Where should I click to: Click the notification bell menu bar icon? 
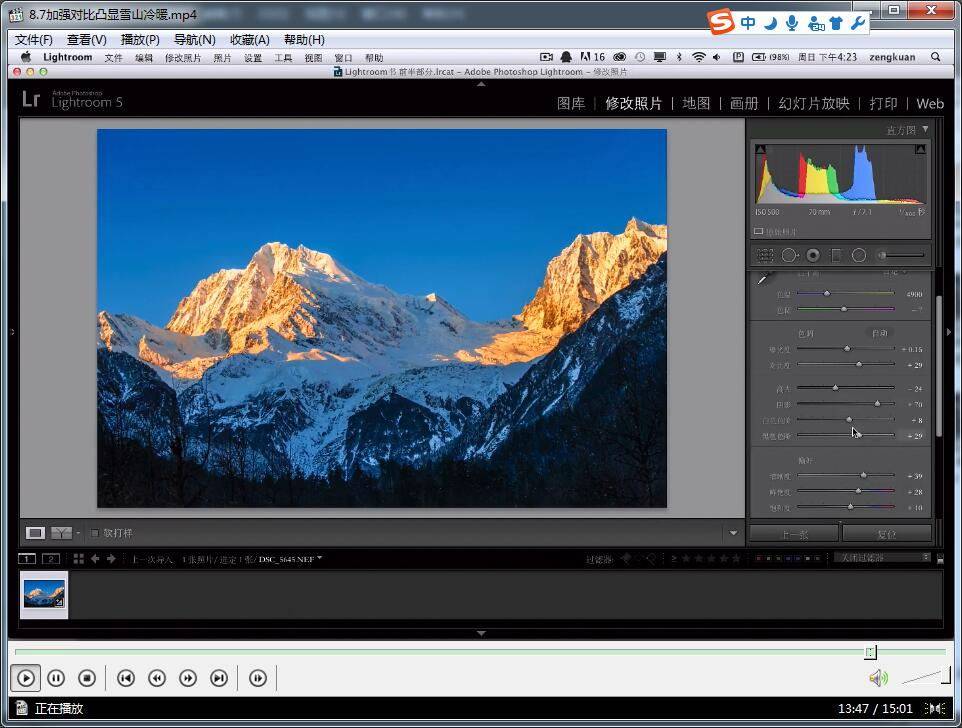pyautogui.click(x=566, y=57)
